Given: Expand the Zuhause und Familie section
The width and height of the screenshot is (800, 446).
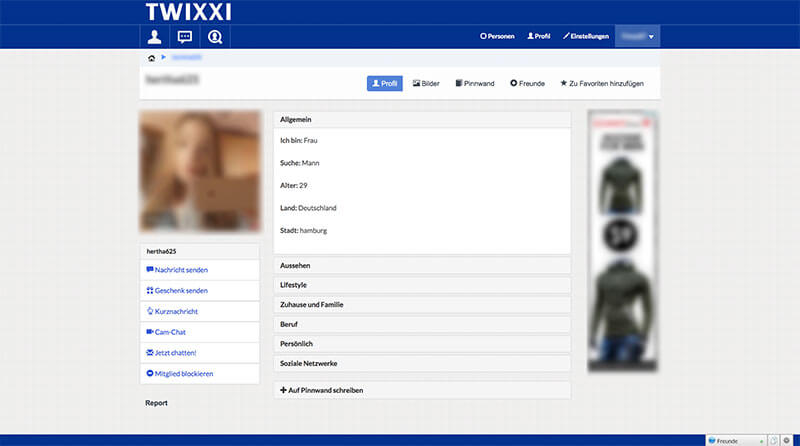Looking at the screenshot, I should (421, 305).
